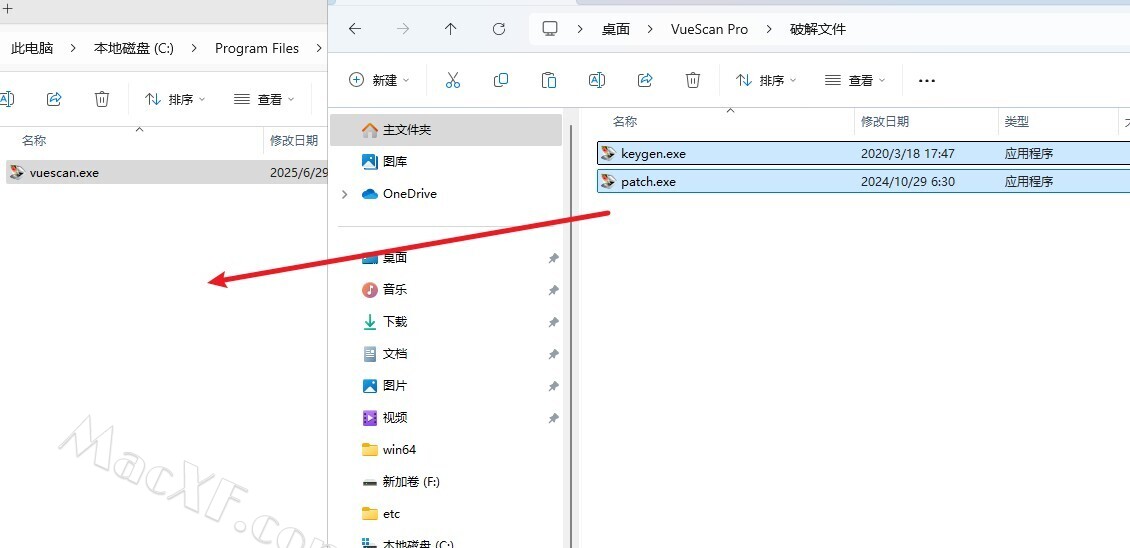Select patch.exe file in right window
1130x548 pixels.
pyautogui.click(x=863, y=182)
